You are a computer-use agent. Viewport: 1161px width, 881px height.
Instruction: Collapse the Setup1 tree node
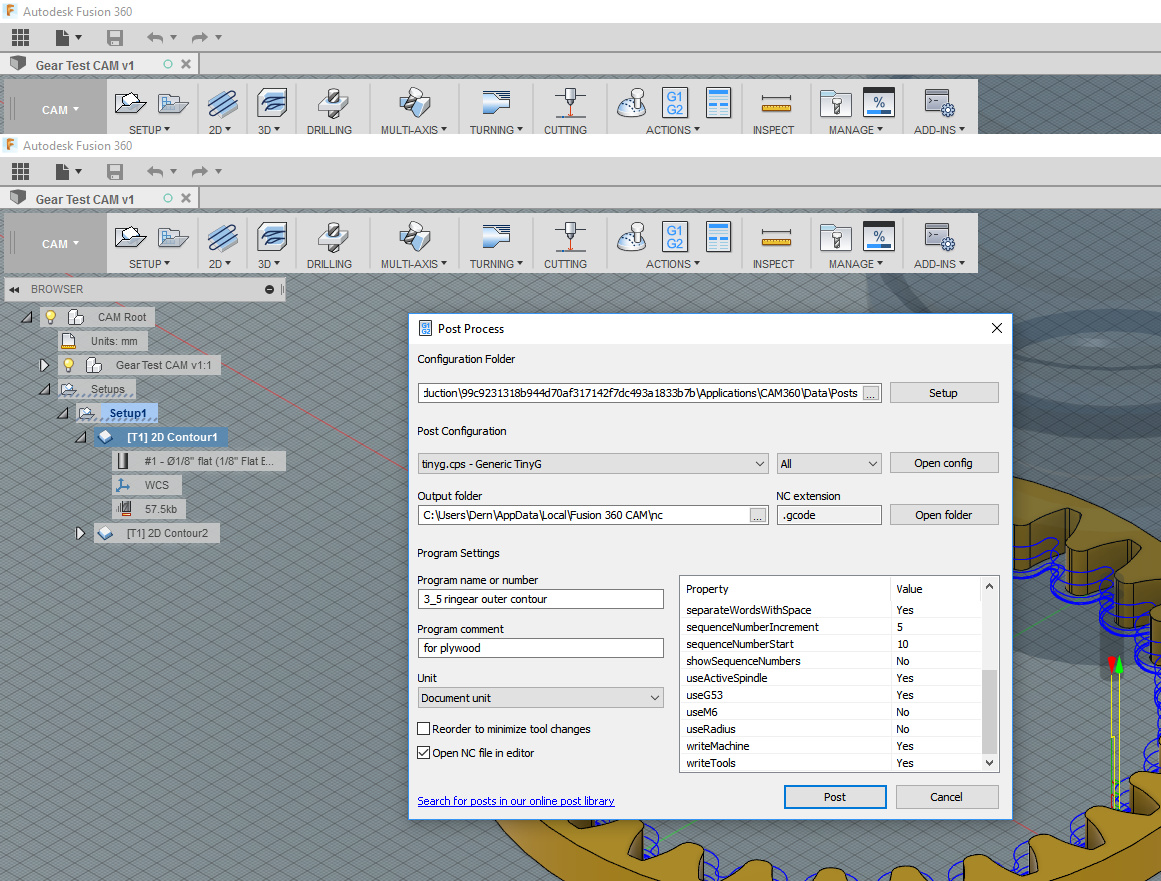(x=63, y=413)
